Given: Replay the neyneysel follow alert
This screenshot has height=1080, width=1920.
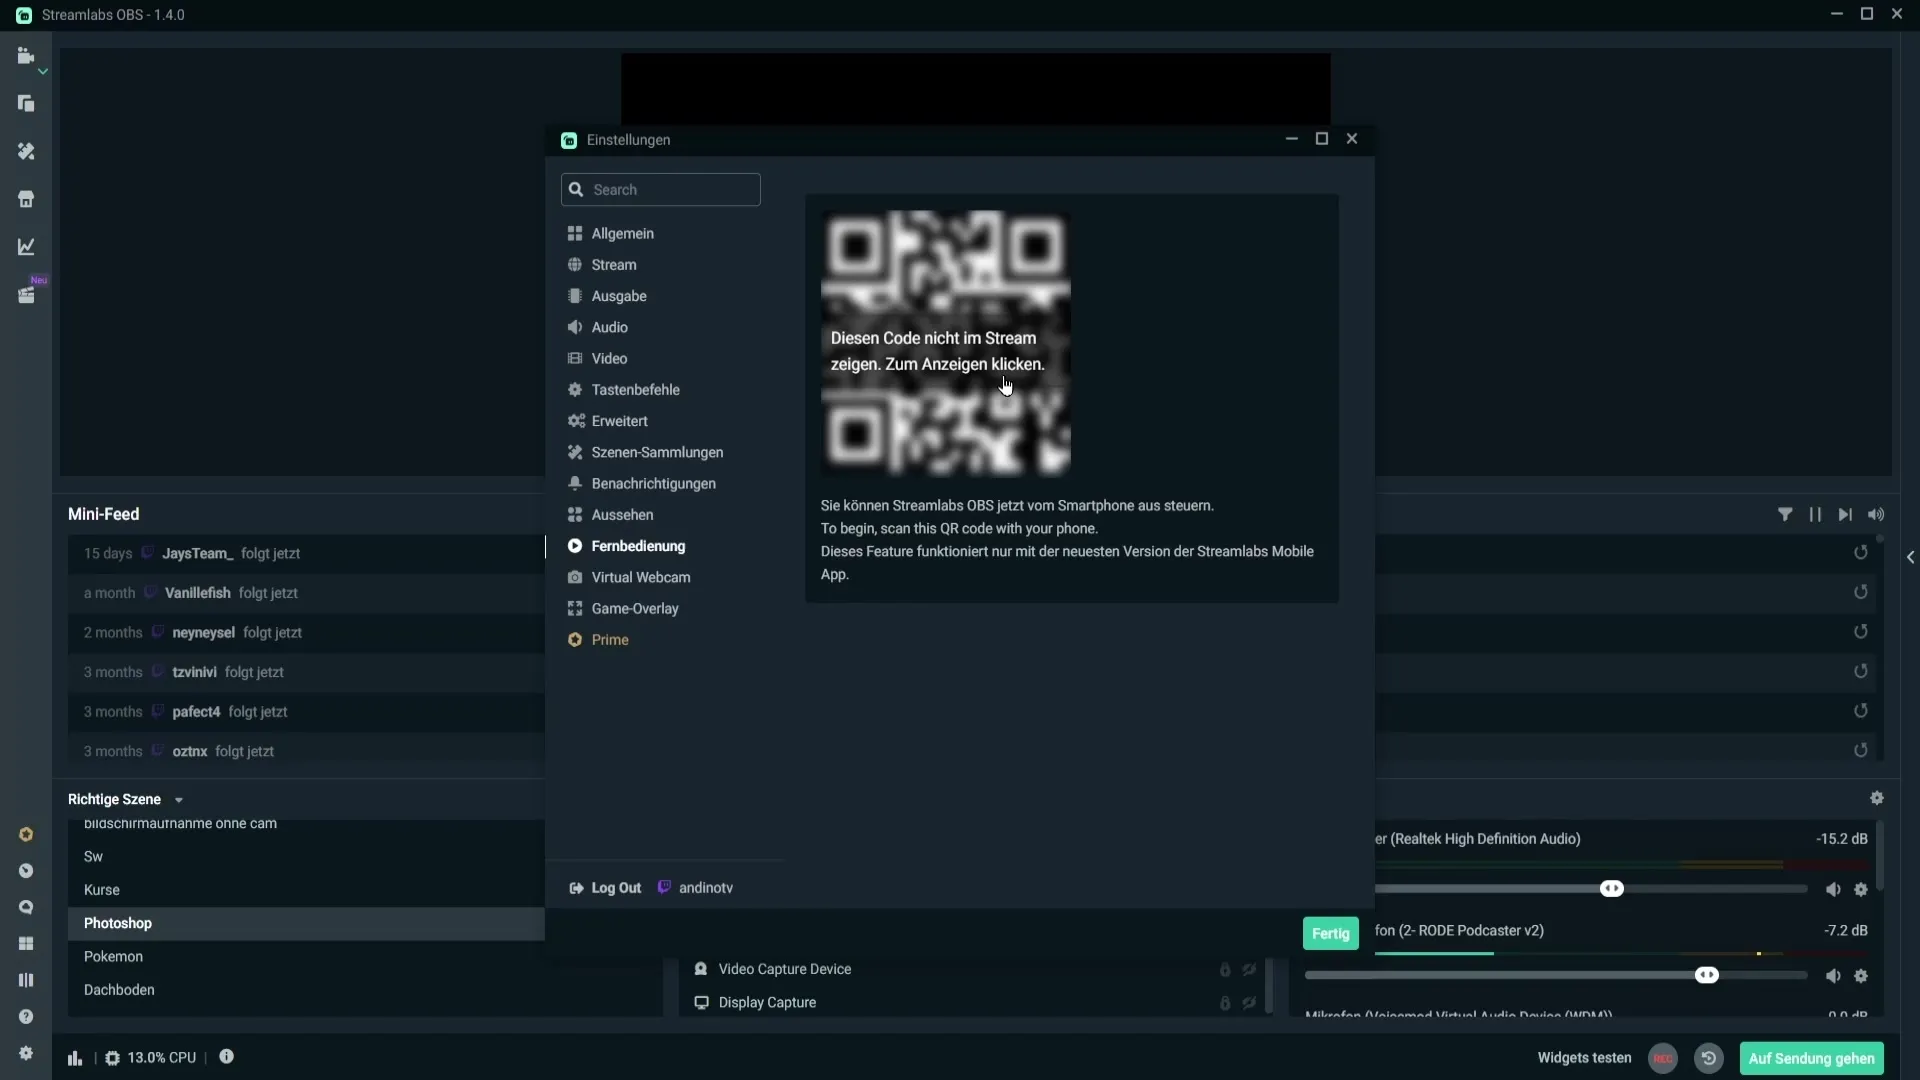Looking at the screenshot, I should pyautogui.click(x=1861, y=632).
